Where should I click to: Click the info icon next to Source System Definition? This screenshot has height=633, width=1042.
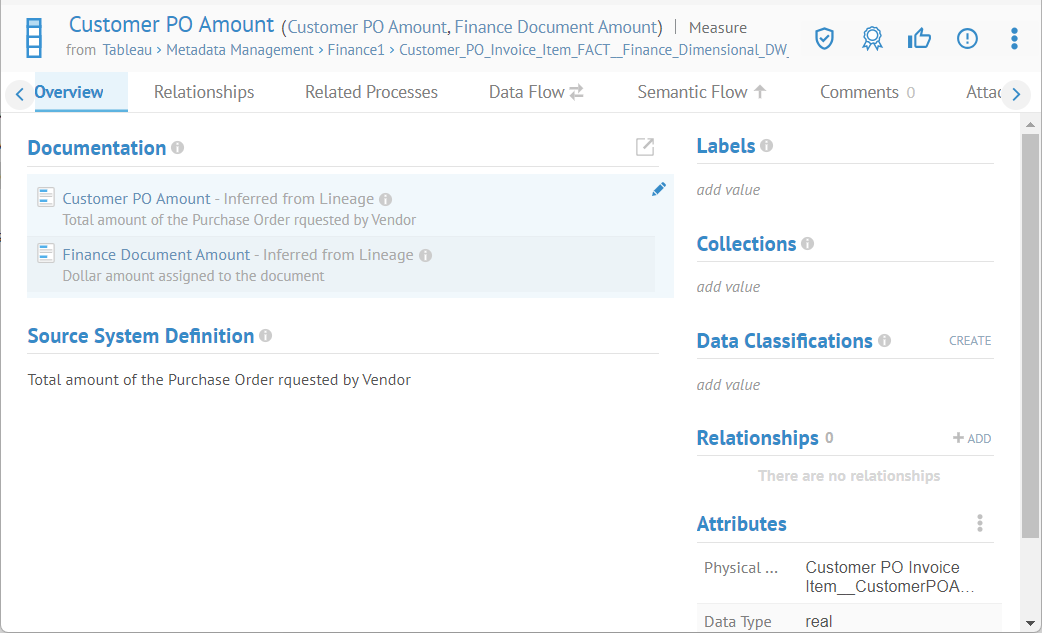click(x=265, y=336)
